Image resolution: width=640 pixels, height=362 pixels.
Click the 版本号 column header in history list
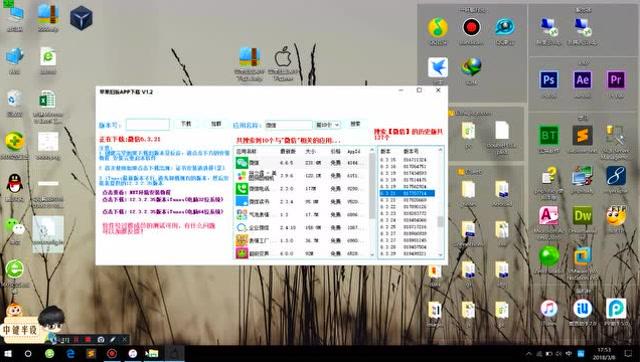pos(411,151)
